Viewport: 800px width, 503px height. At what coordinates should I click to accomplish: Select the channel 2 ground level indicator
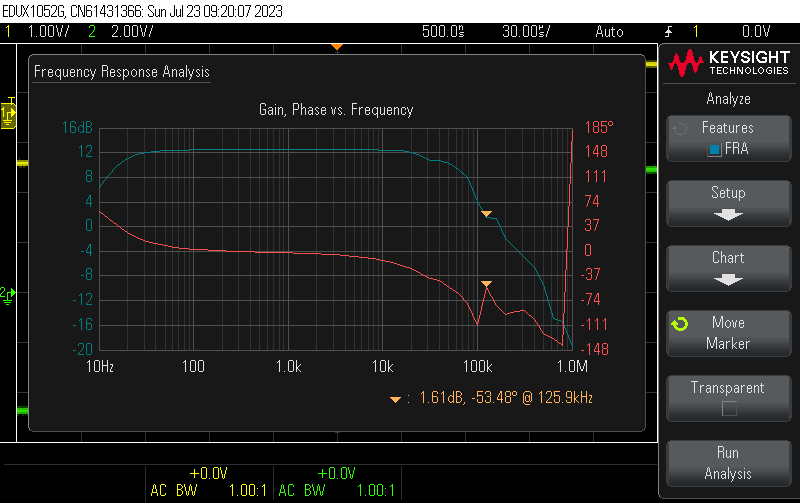tap(7, 294)
